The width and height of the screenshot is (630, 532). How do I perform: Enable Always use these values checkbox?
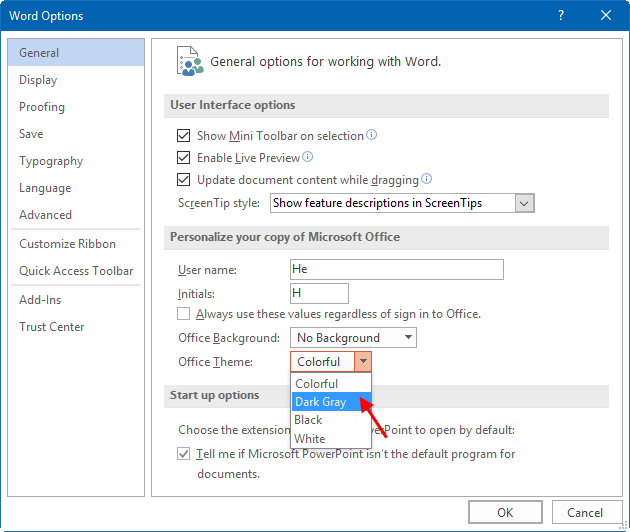tap(184, 313)
